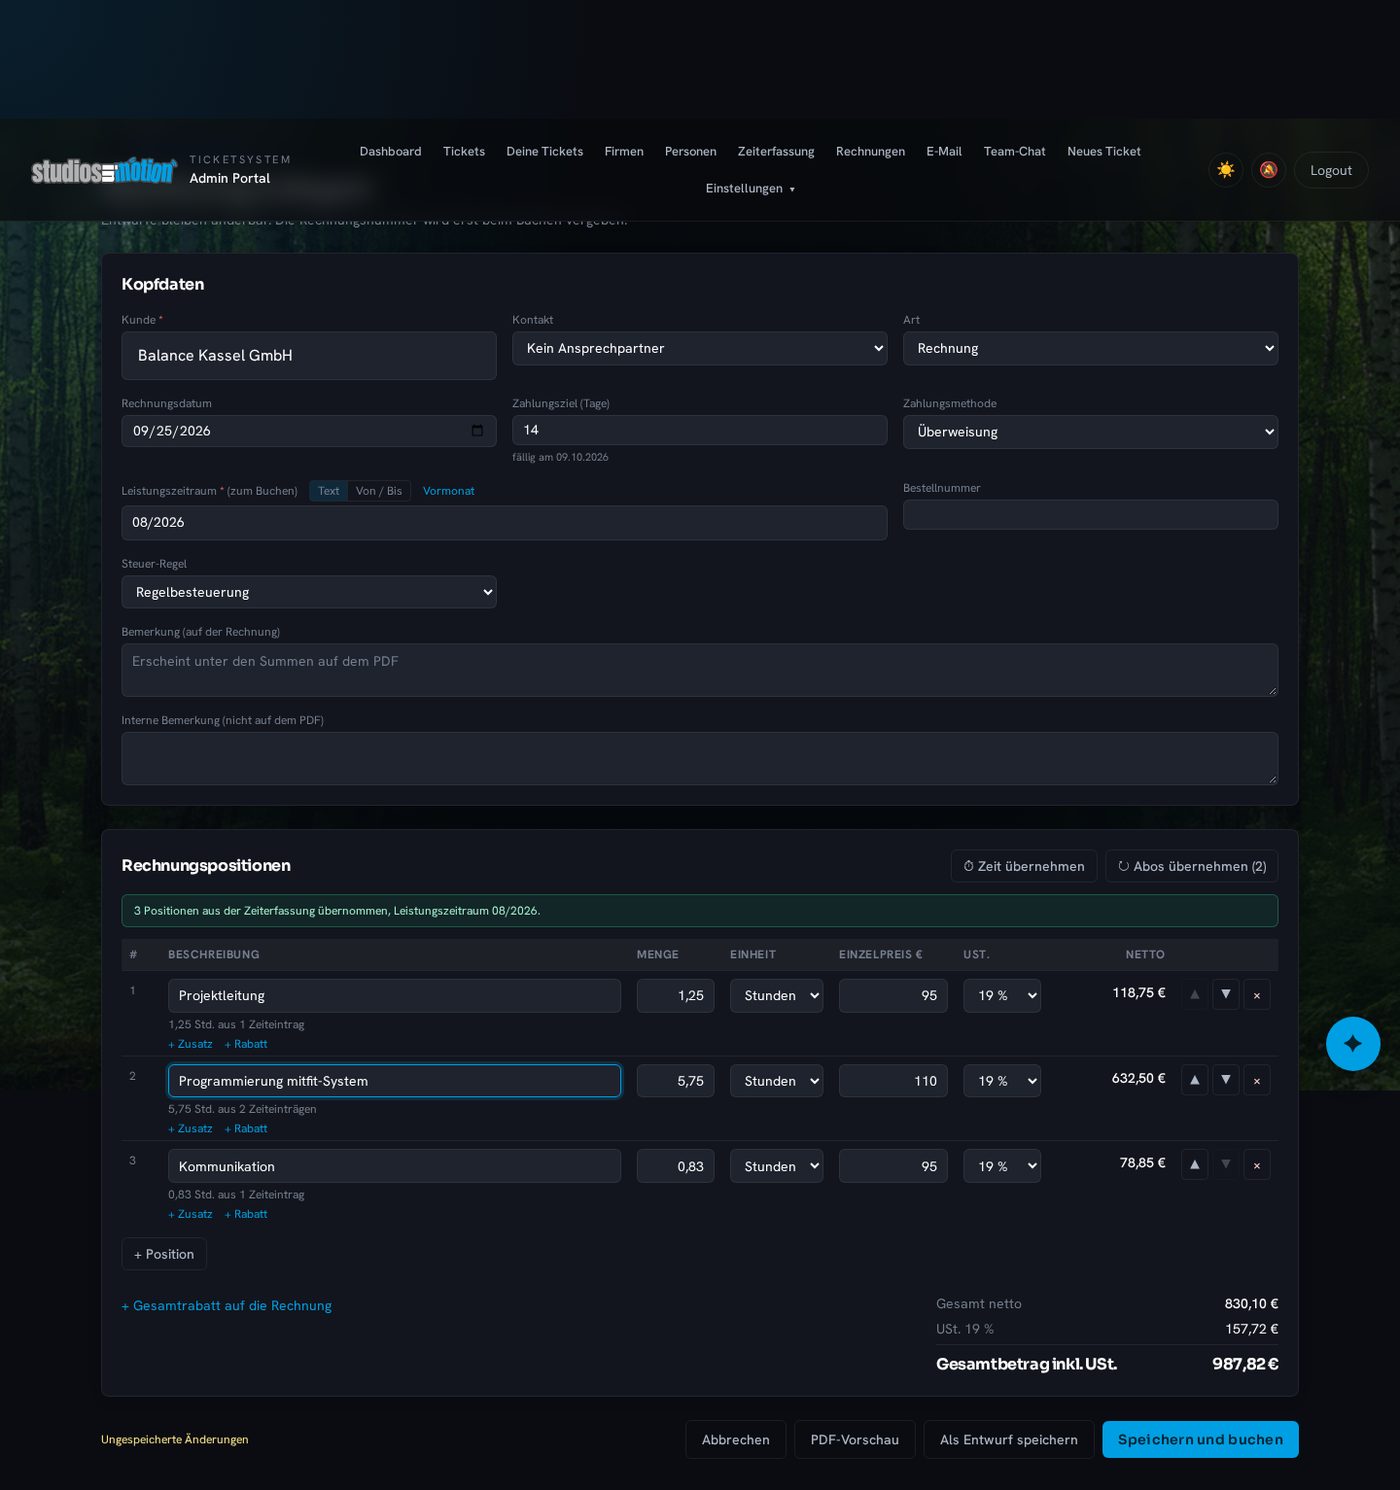1400x1490 pixels.
Task: Delete the Projektleitung position
Action: pos(1257,995)
